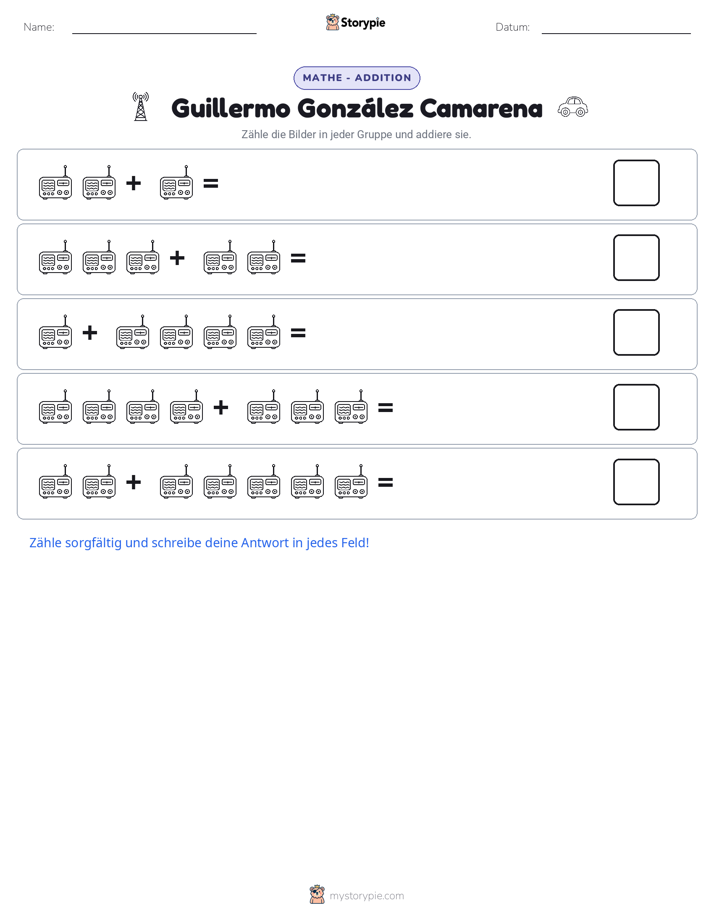Click the Storypie bear logo at top
Viewport: 714px width, 924px height.
tap(332, 22)
